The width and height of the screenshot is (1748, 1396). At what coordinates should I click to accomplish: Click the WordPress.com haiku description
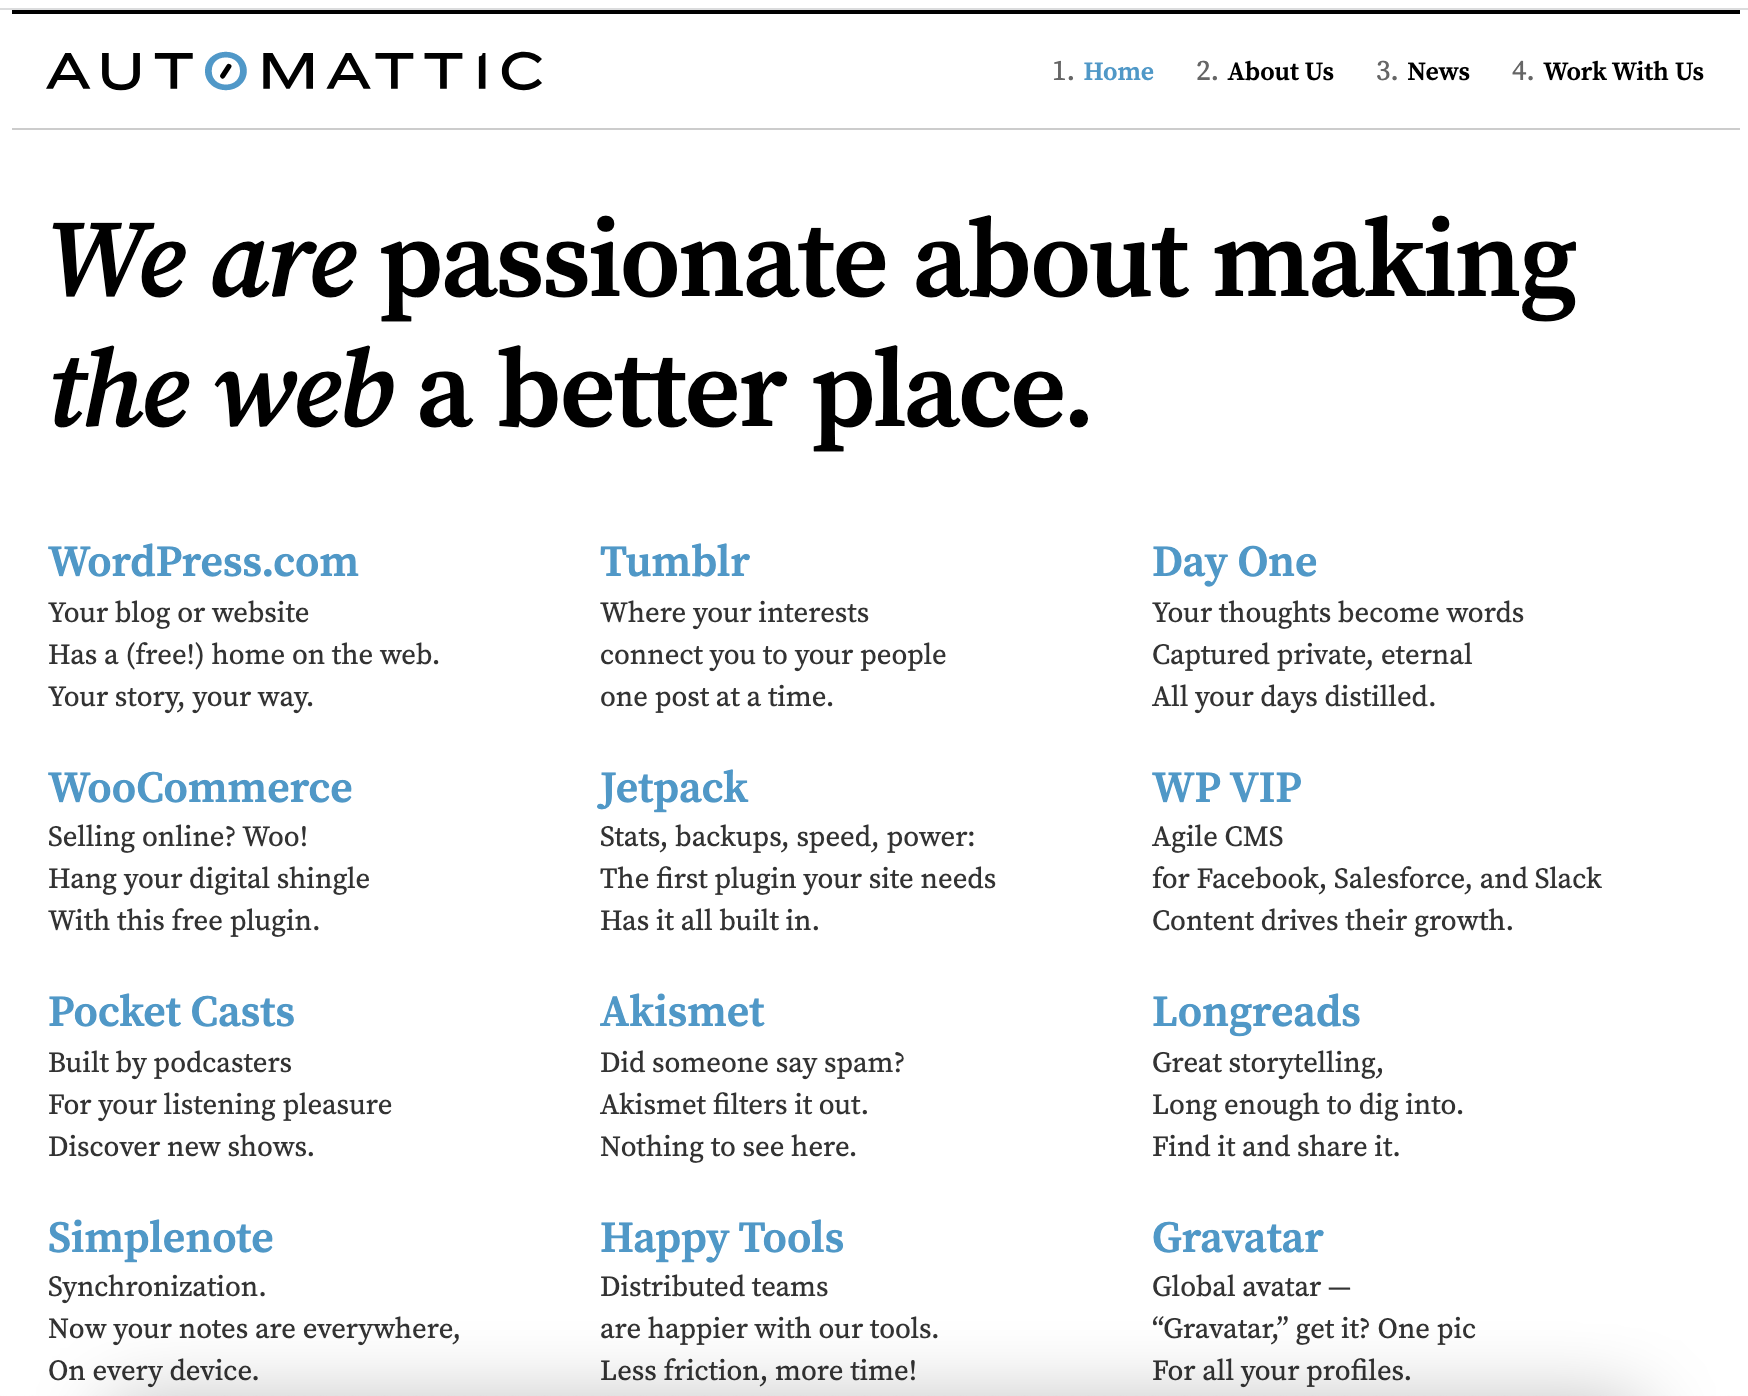(x=243, y=654)
